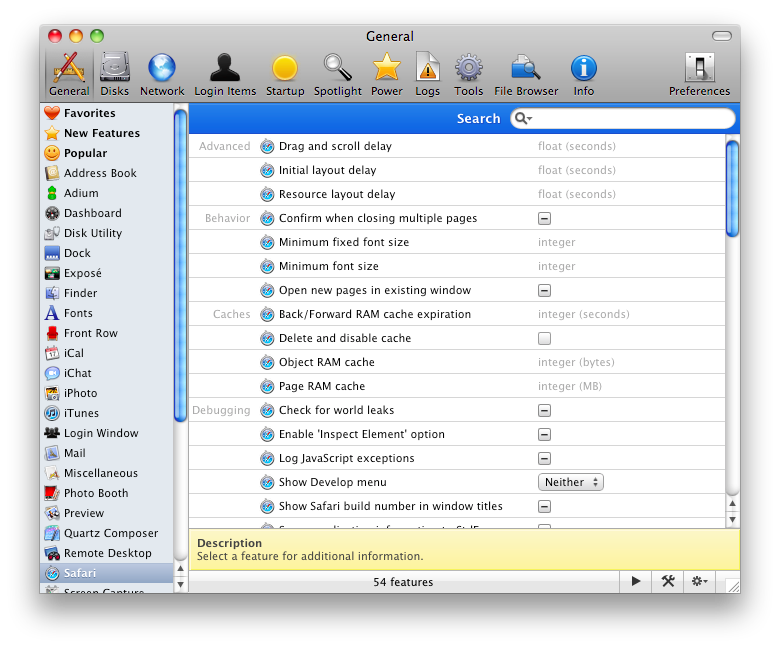Open the Logs toolbar section
780x648 pixels.
(427, 75)
